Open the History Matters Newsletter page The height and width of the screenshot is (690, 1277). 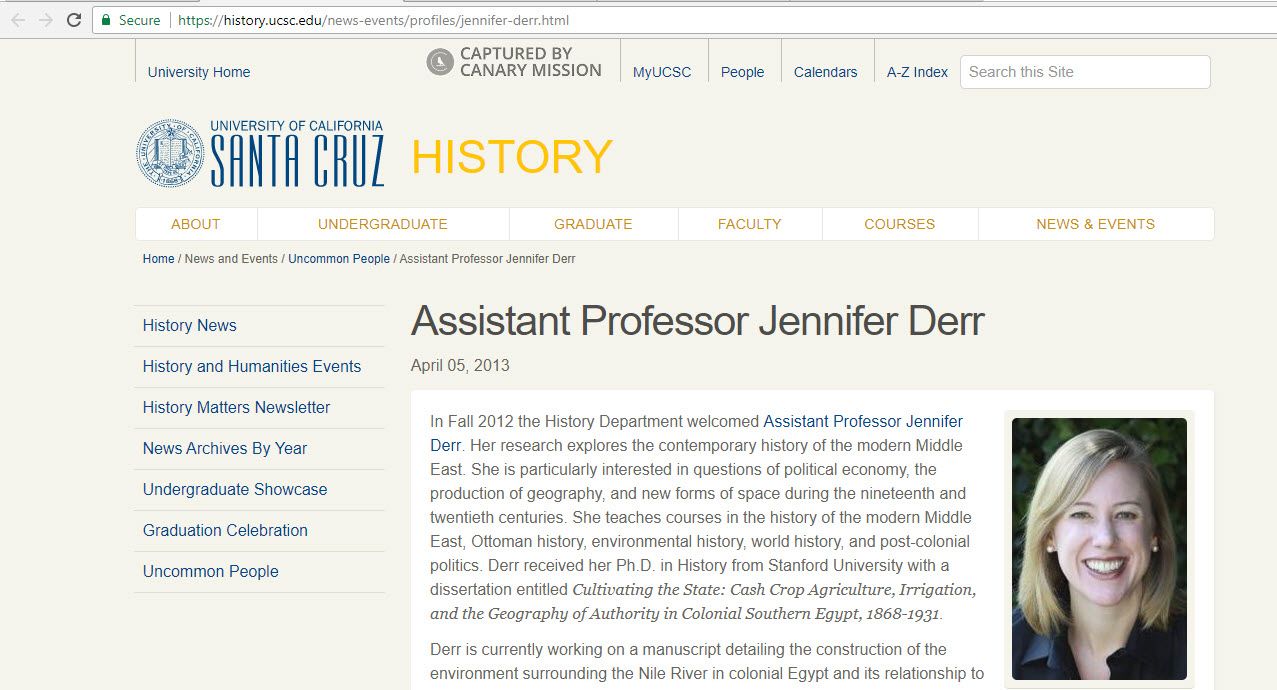pos(235,407)
